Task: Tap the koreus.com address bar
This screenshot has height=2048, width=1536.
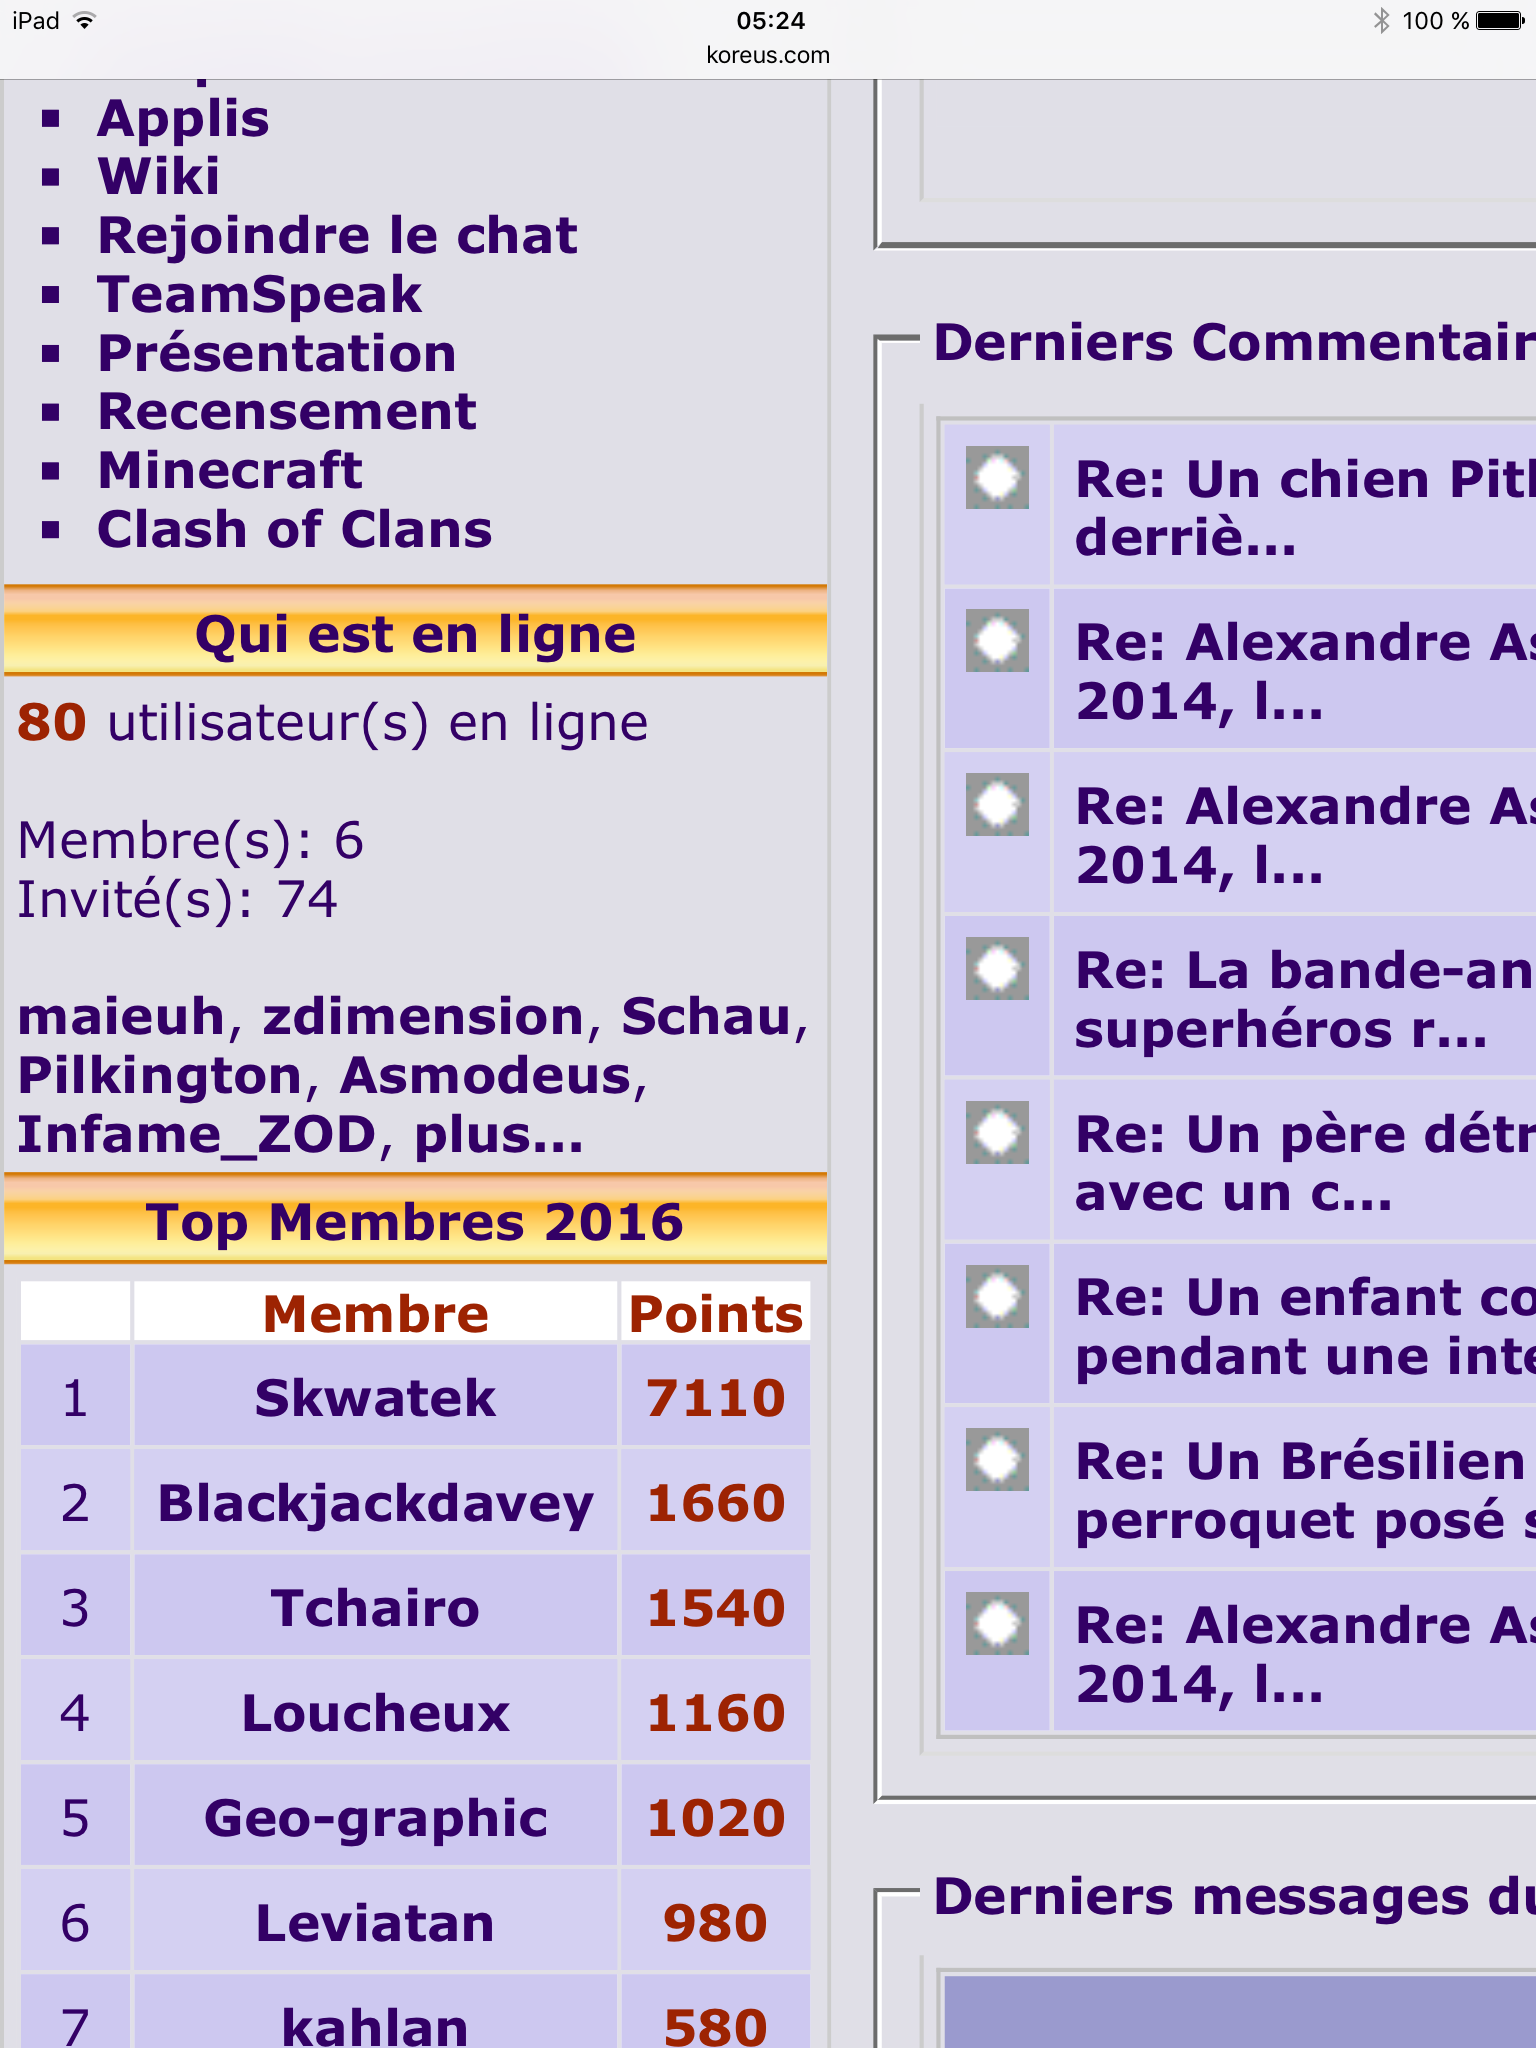Action: pyautogui.click(x=768, y=55)
